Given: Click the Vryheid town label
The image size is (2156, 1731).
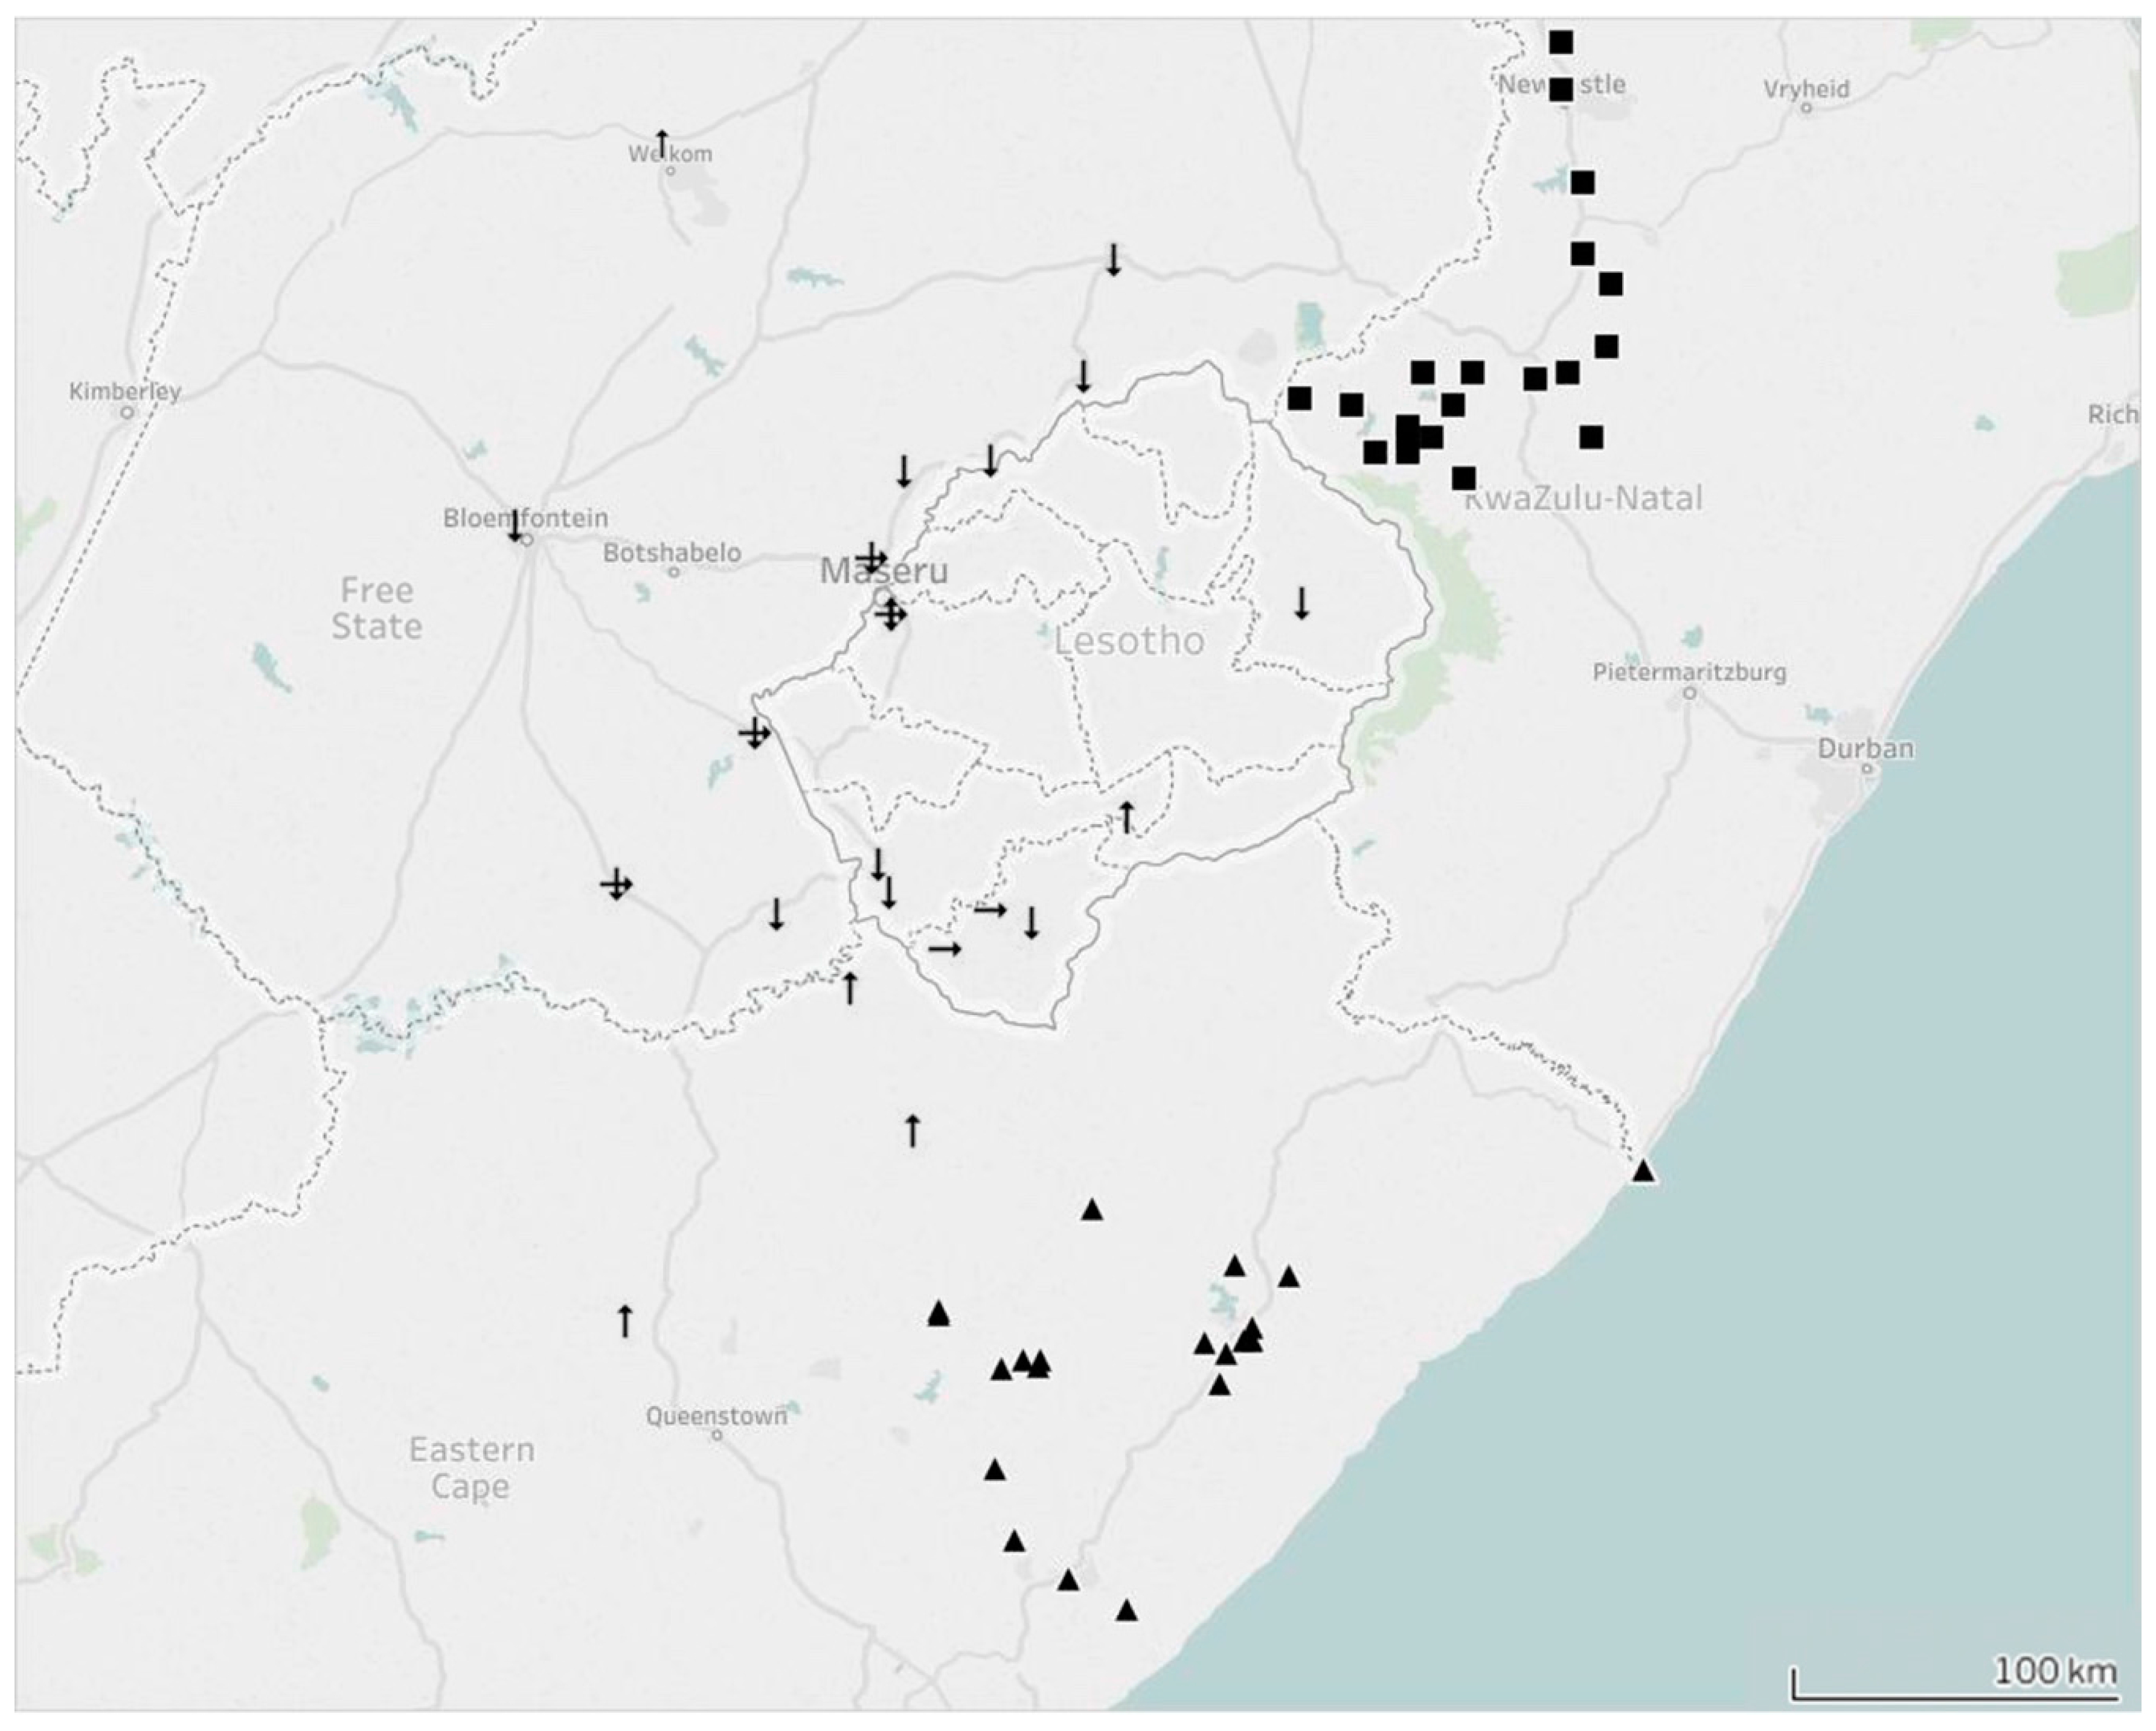Looking at the screenshot, I should [1806, 89].
